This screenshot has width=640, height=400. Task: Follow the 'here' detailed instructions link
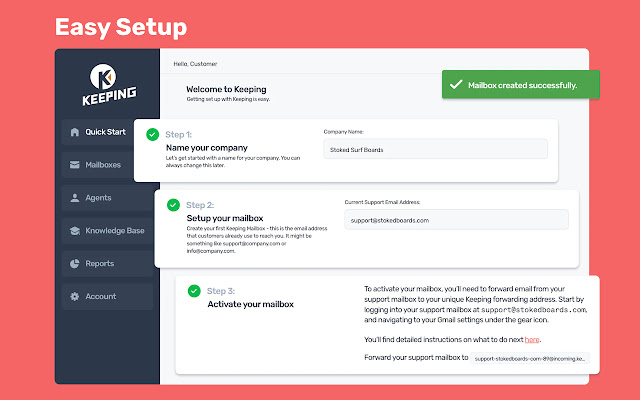(532, 340)
